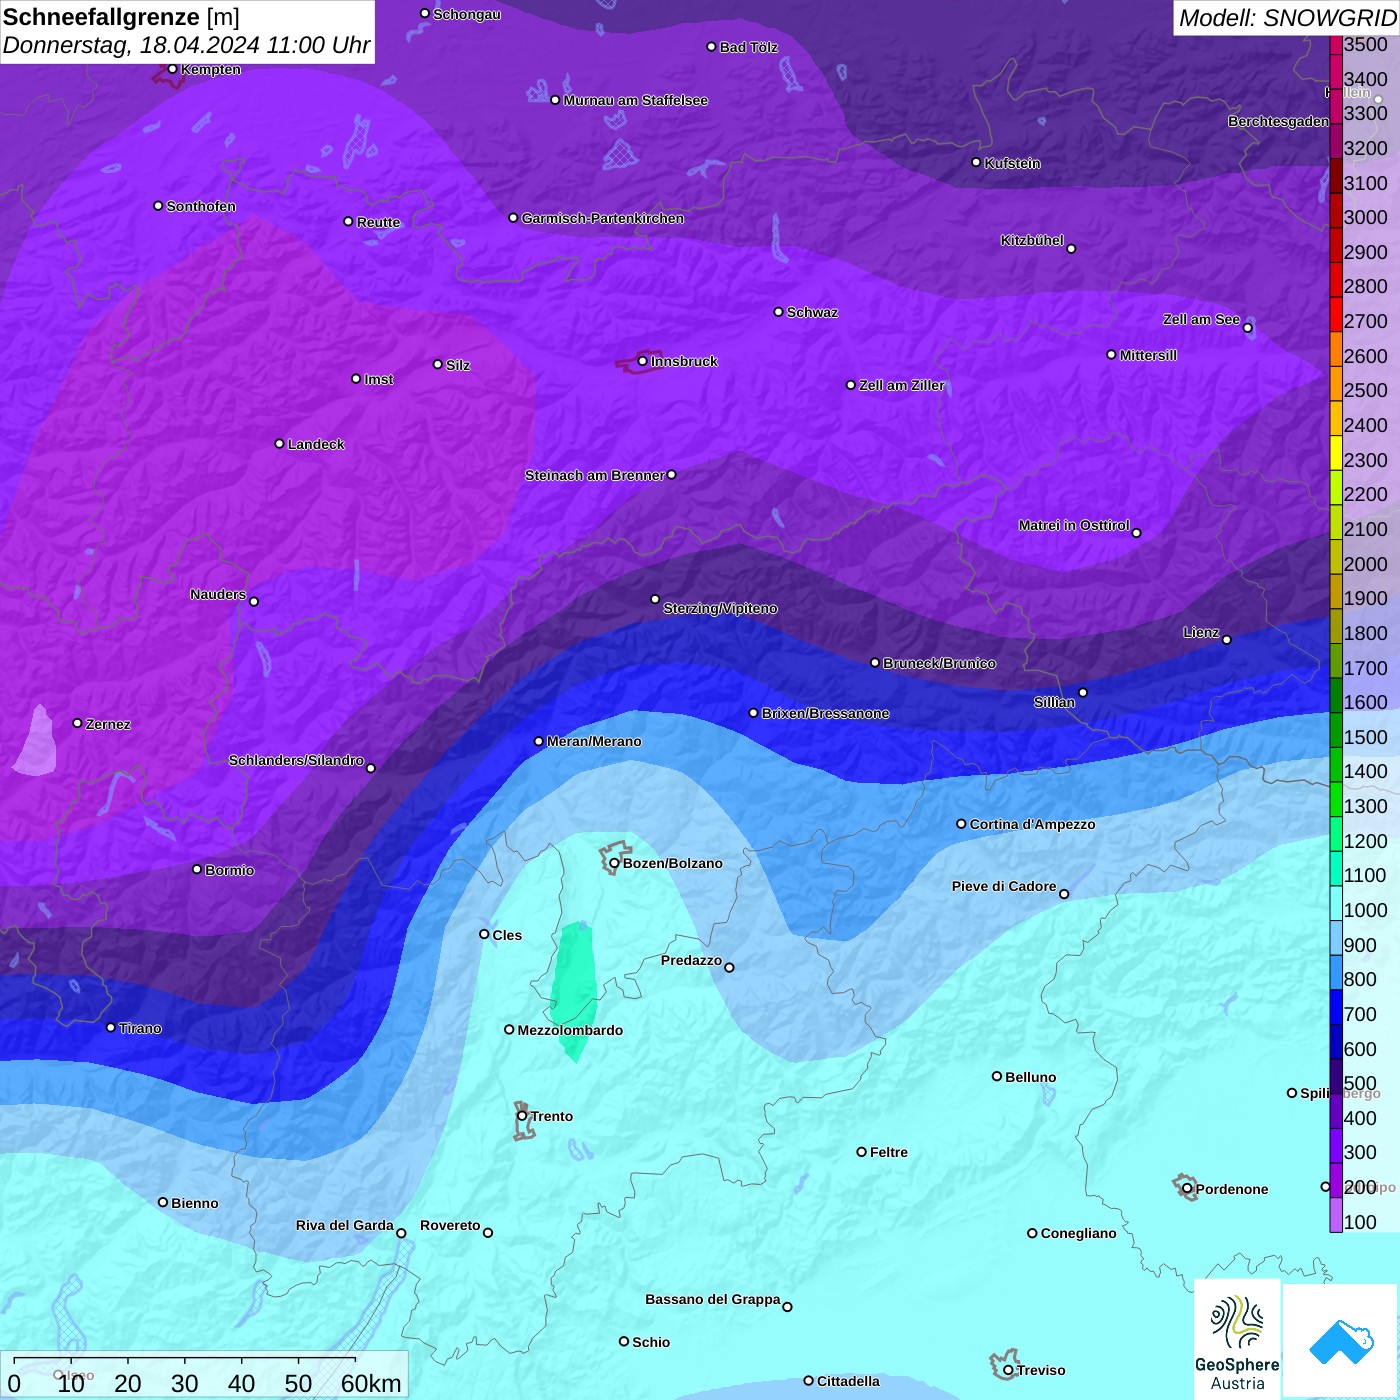
Task: Click the 'Conegliano' label
Action: point(1078,1233)
